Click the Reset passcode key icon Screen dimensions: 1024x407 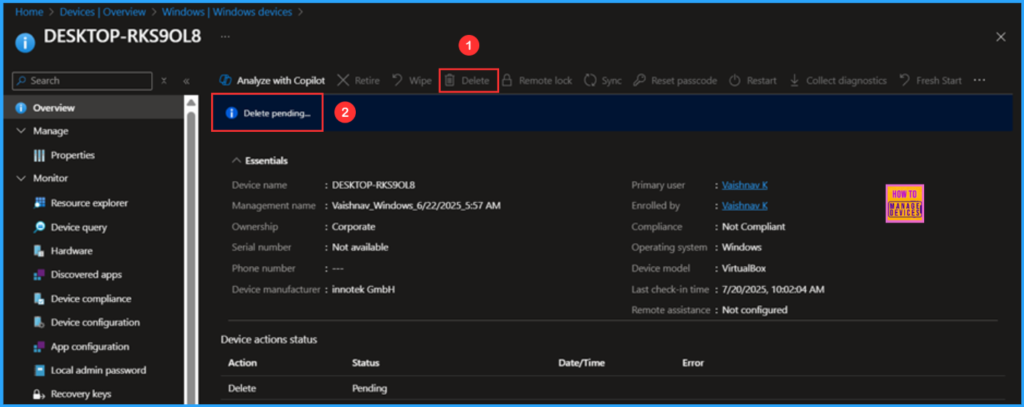(x=640, y=80)
